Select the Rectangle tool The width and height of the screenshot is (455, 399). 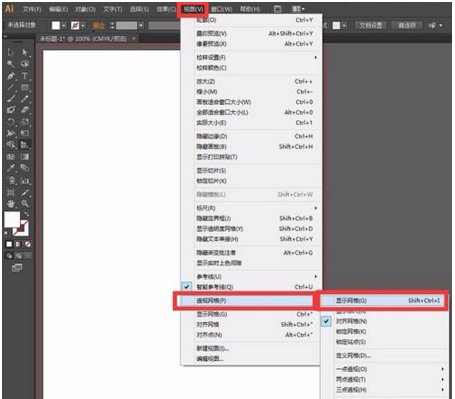click(x=25, y=87)
